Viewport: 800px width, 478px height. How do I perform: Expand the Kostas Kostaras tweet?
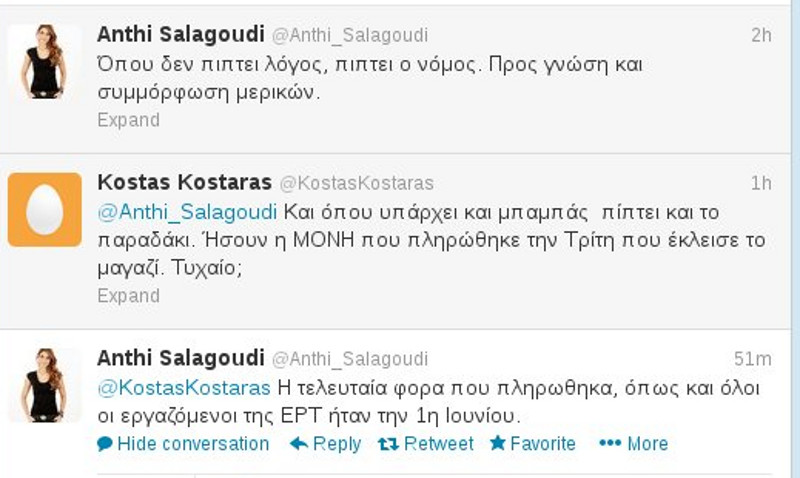point(128,296)
